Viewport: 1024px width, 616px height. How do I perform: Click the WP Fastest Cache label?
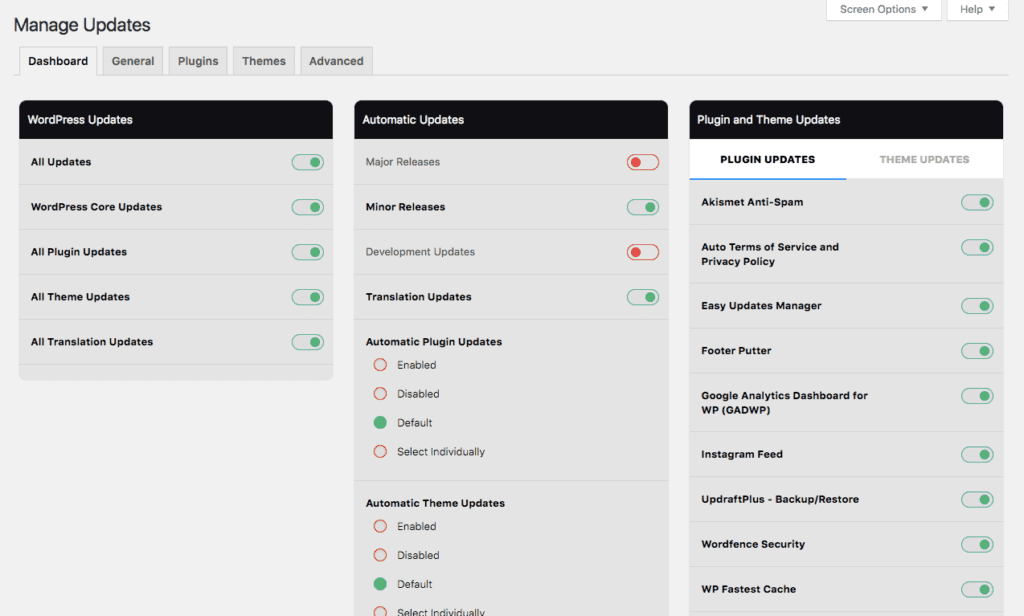pos(748,589)
